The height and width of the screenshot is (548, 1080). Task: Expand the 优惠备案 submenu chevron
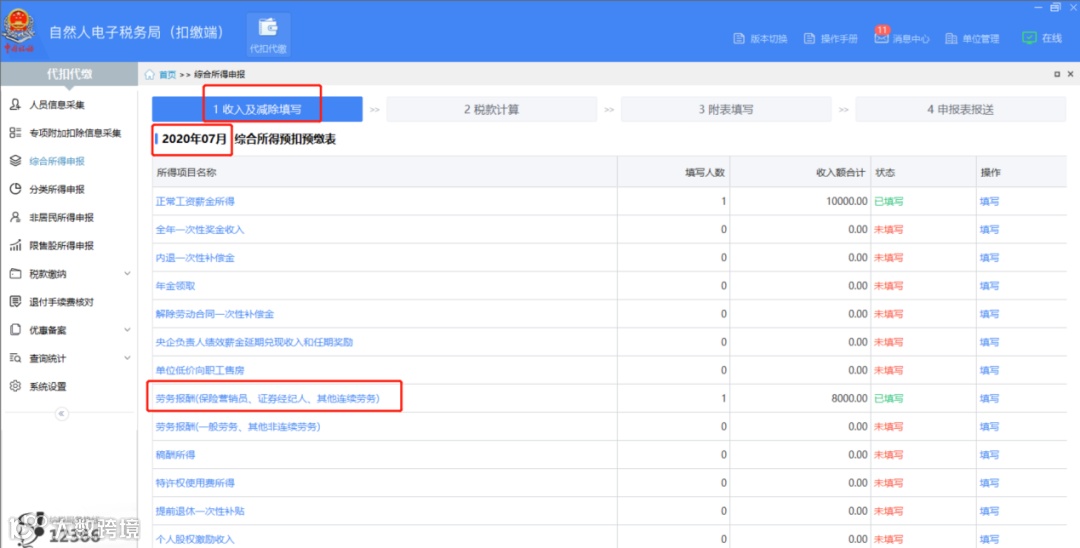[x=127, y=330]
